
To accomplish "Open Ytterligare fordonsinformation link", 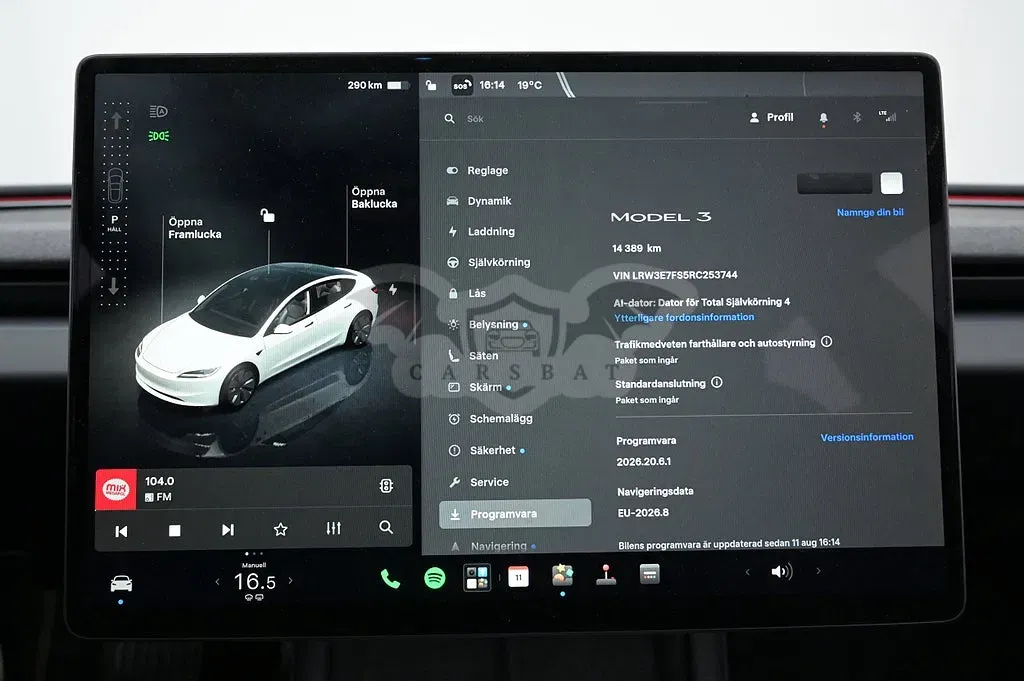I will click(x=684, y=317).
